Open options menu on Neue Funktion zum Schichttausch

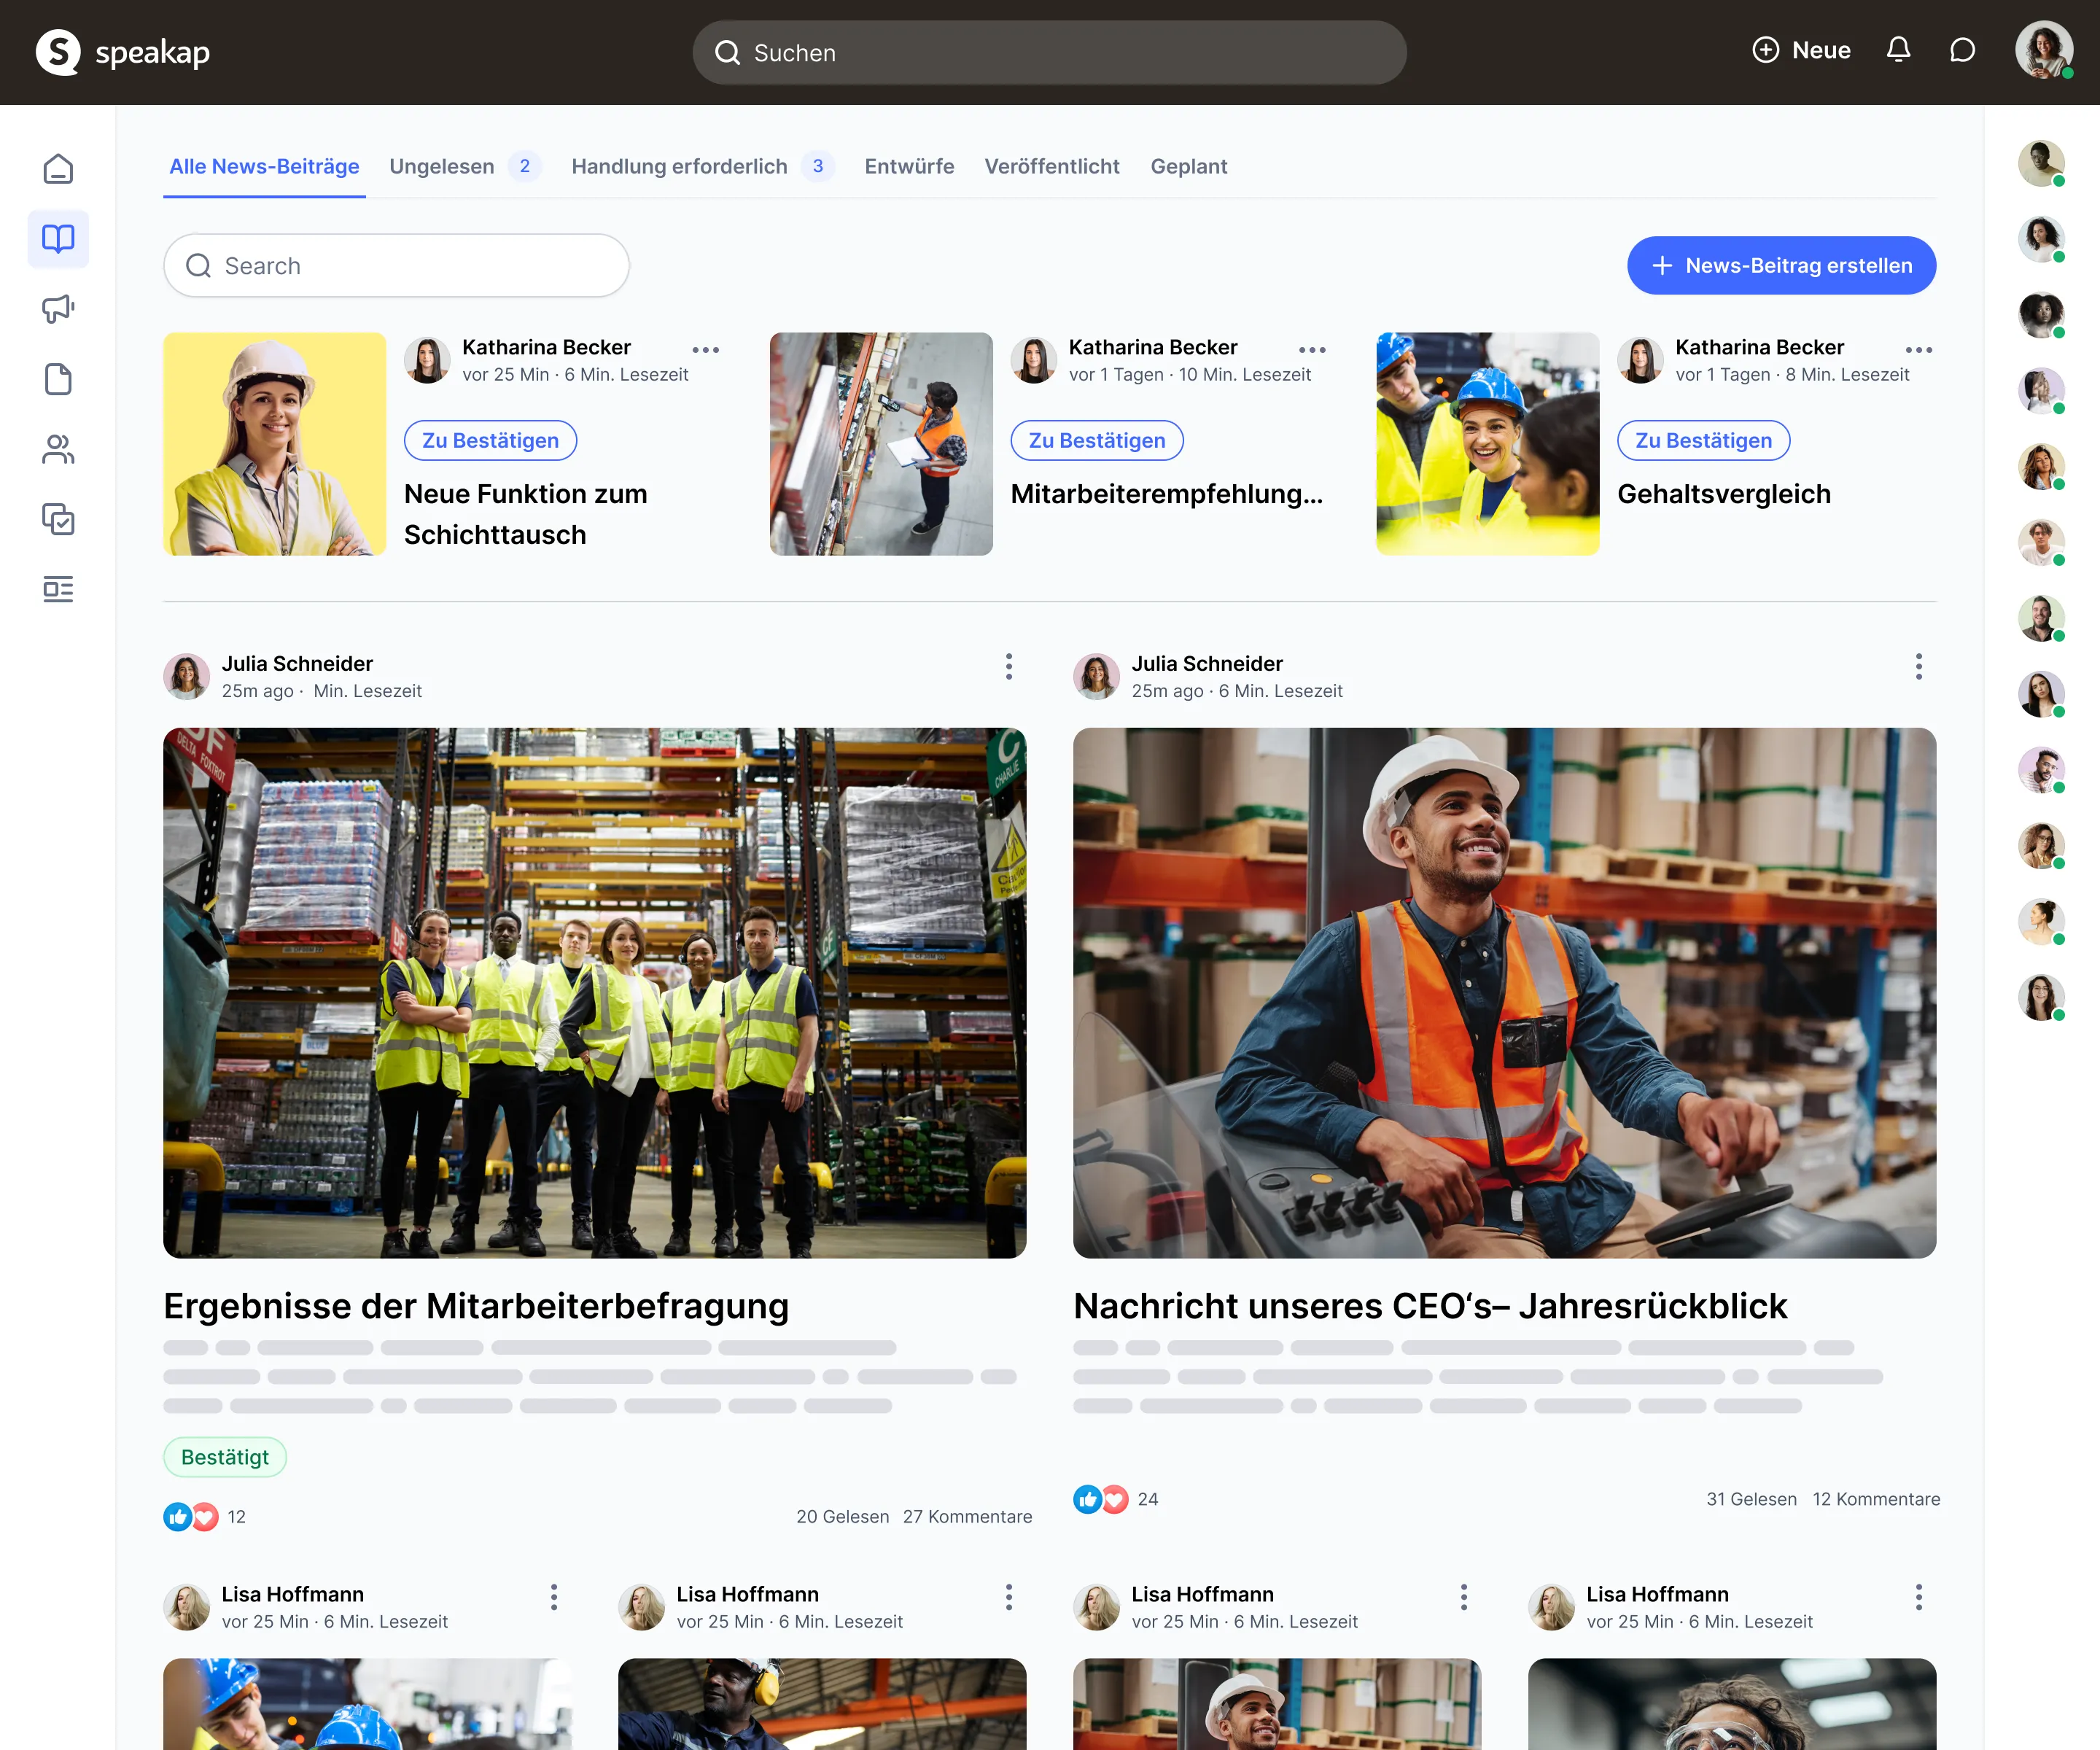point(705,350)
